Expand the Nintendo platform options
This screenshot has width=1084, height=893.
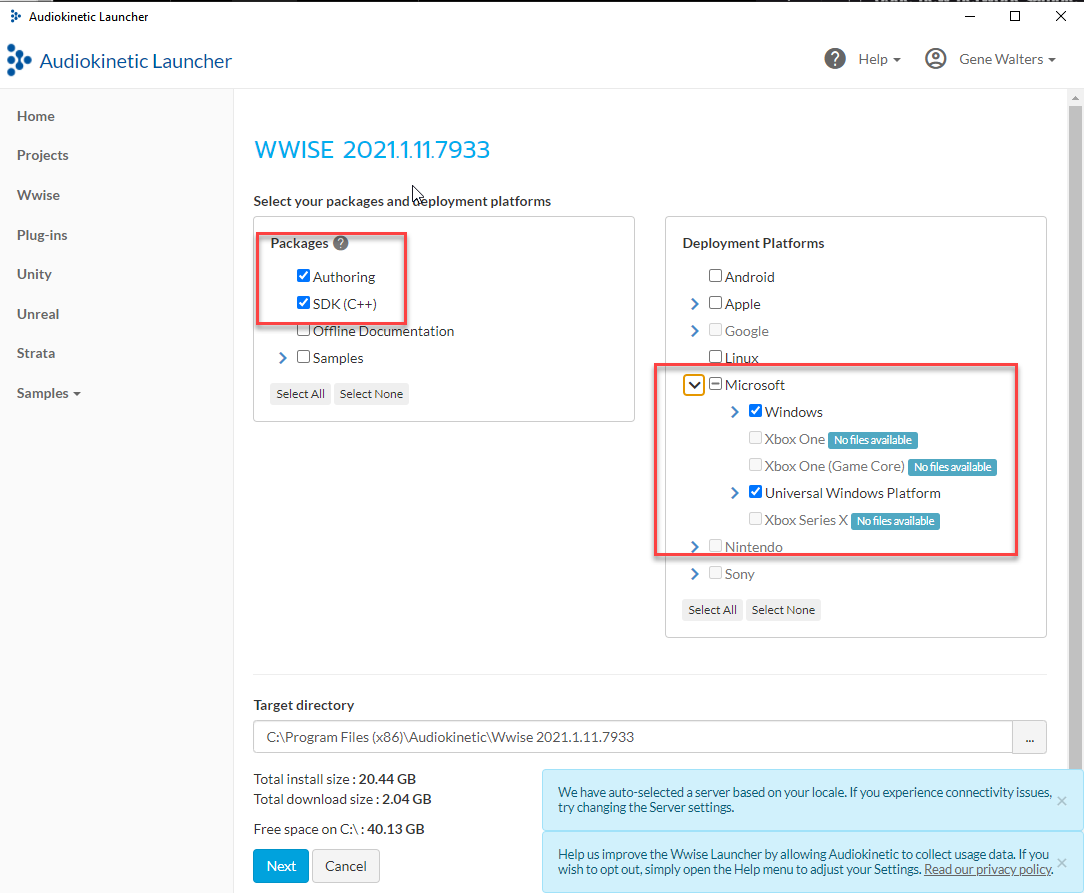click(x=695, y=547)
